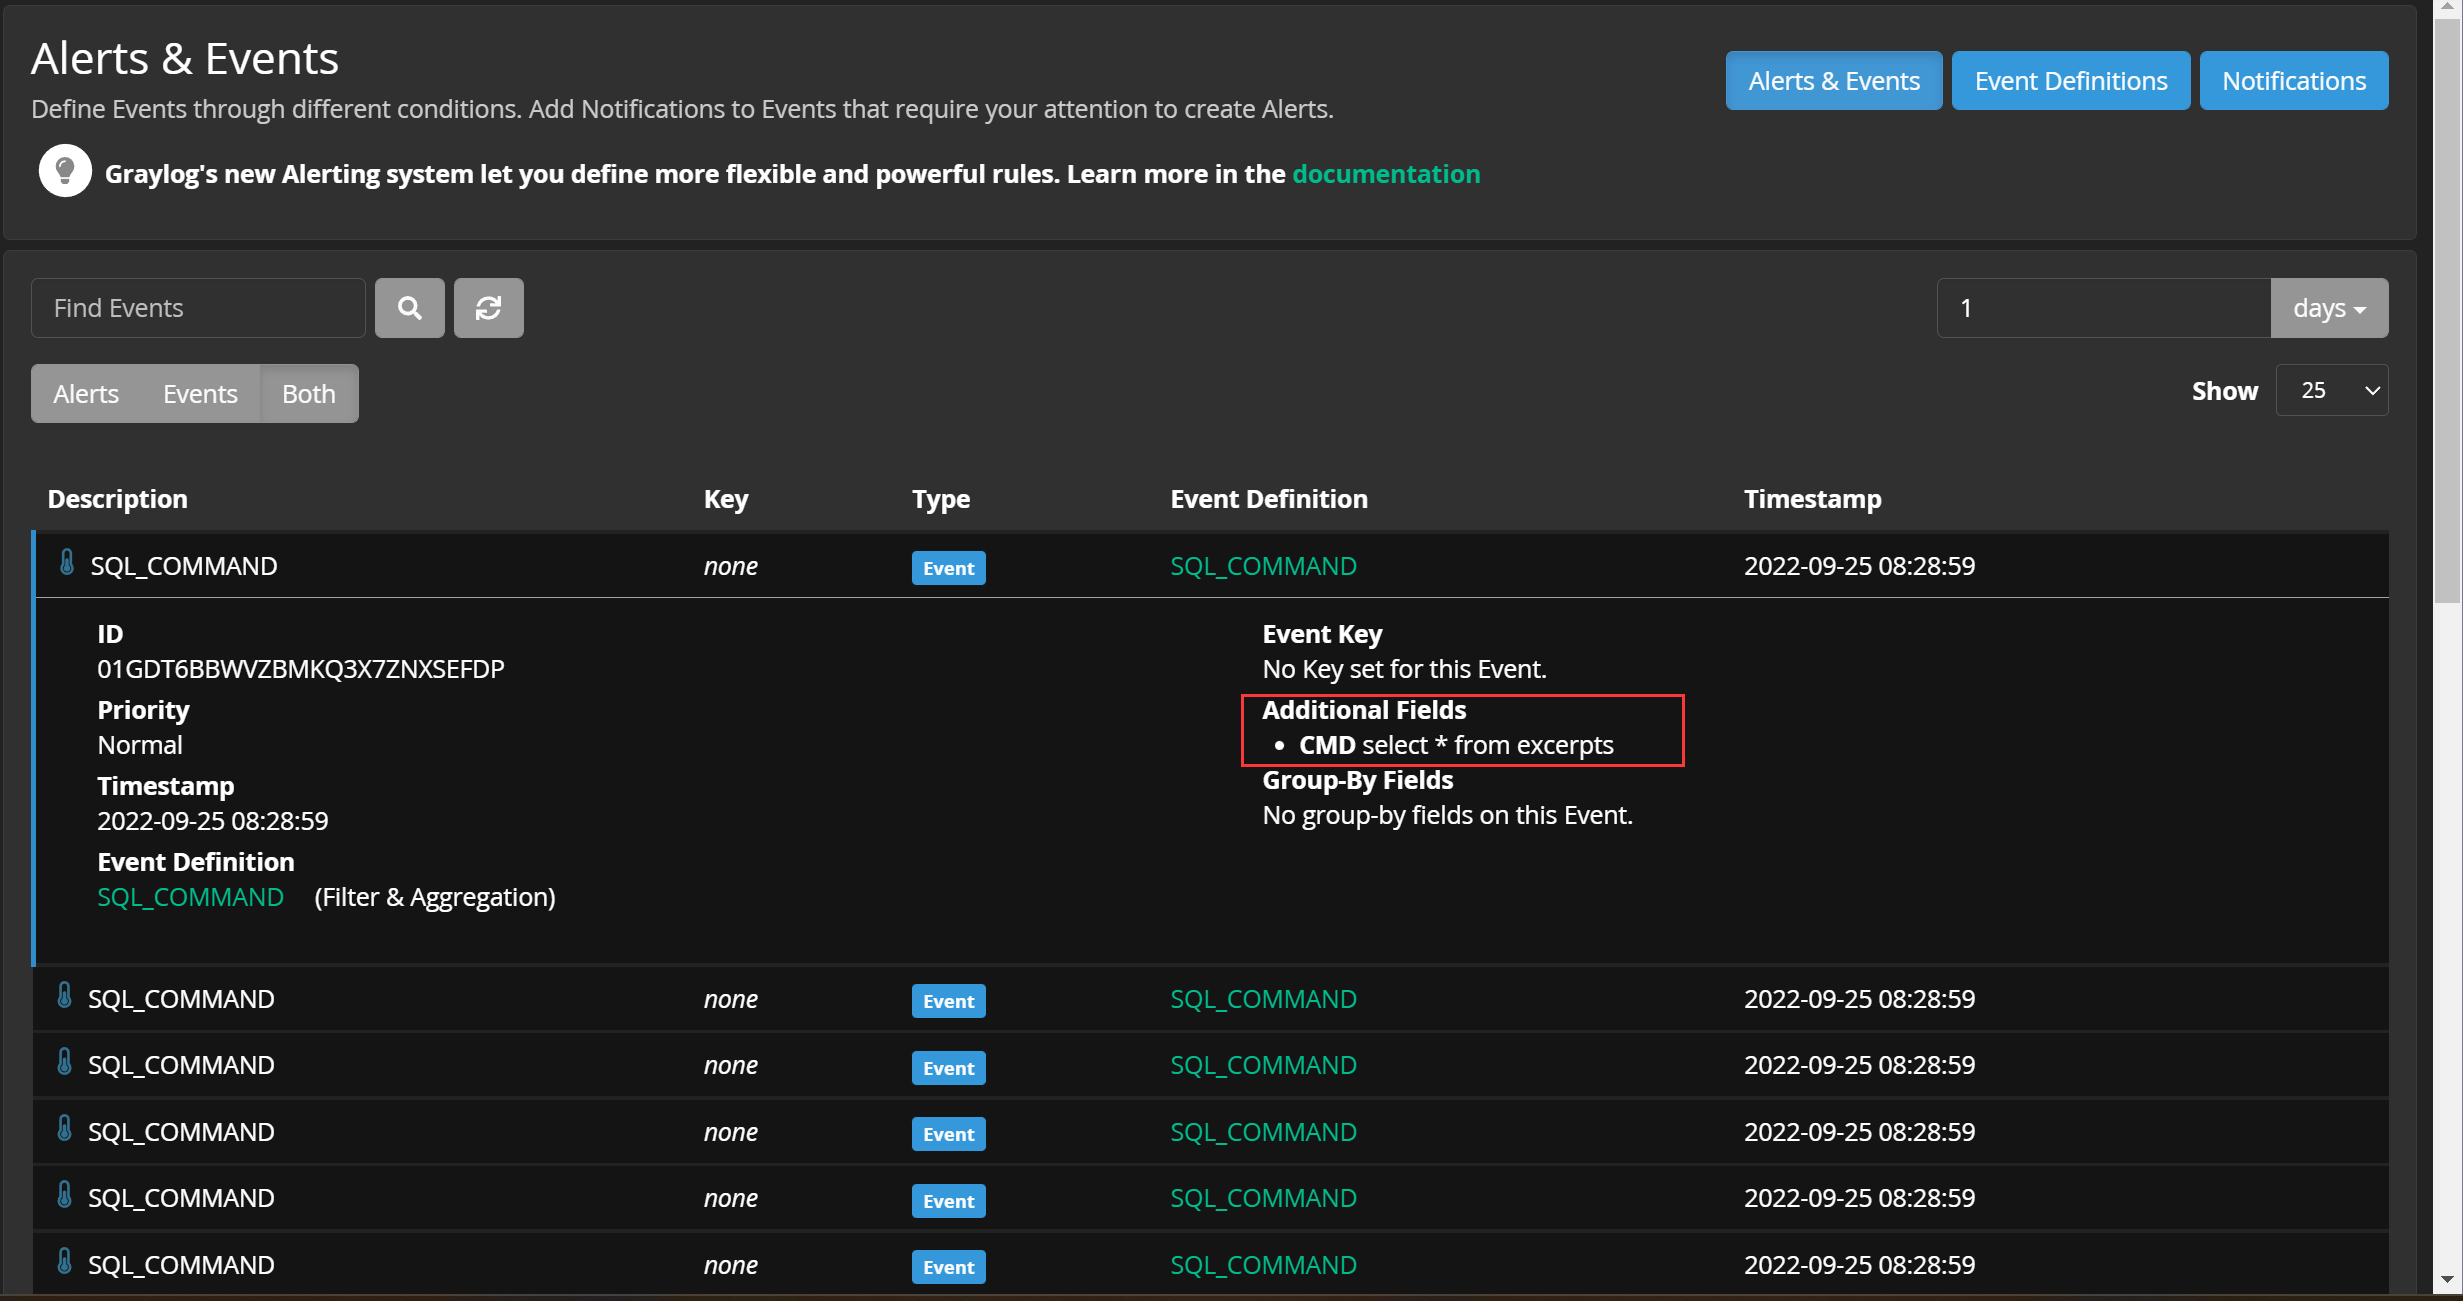Collapse the expanded SQL_COMMAND event row
The image size is (2463, 1301).
point(1211,565)
